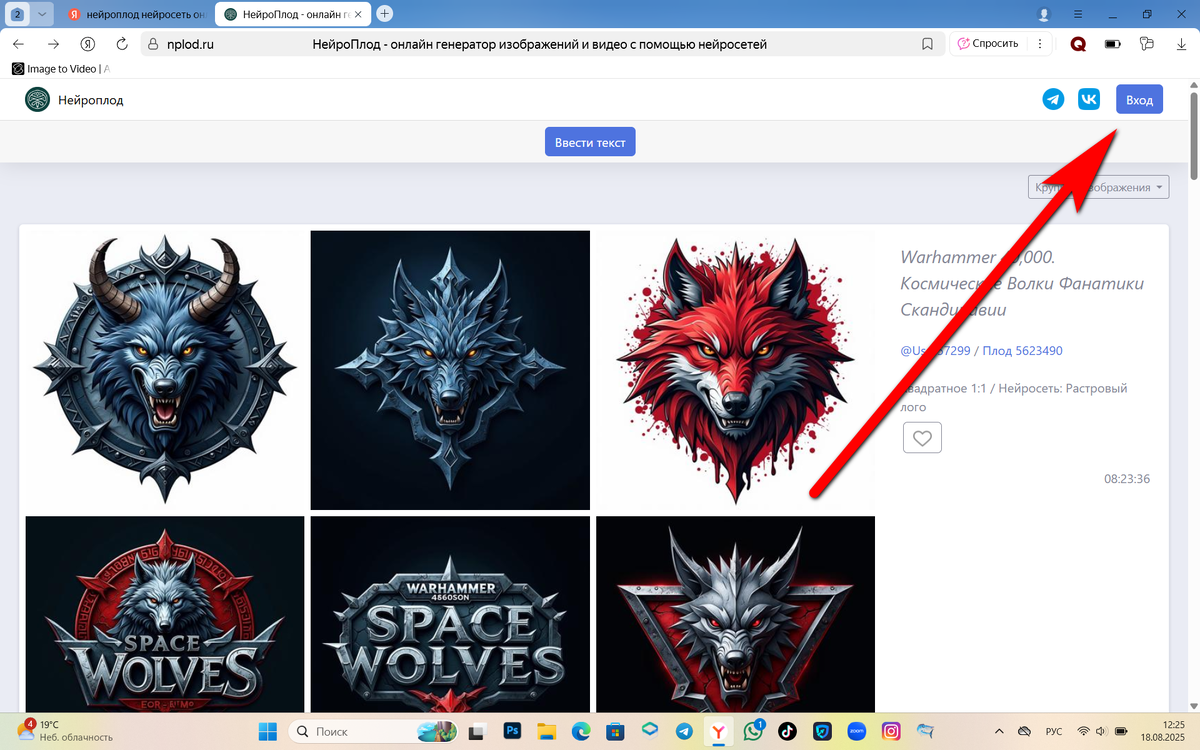The height and width of the screenshot is (750, 1200).
Task: Click the Yandex home button in toolbar
Action: tap(88, 44)
